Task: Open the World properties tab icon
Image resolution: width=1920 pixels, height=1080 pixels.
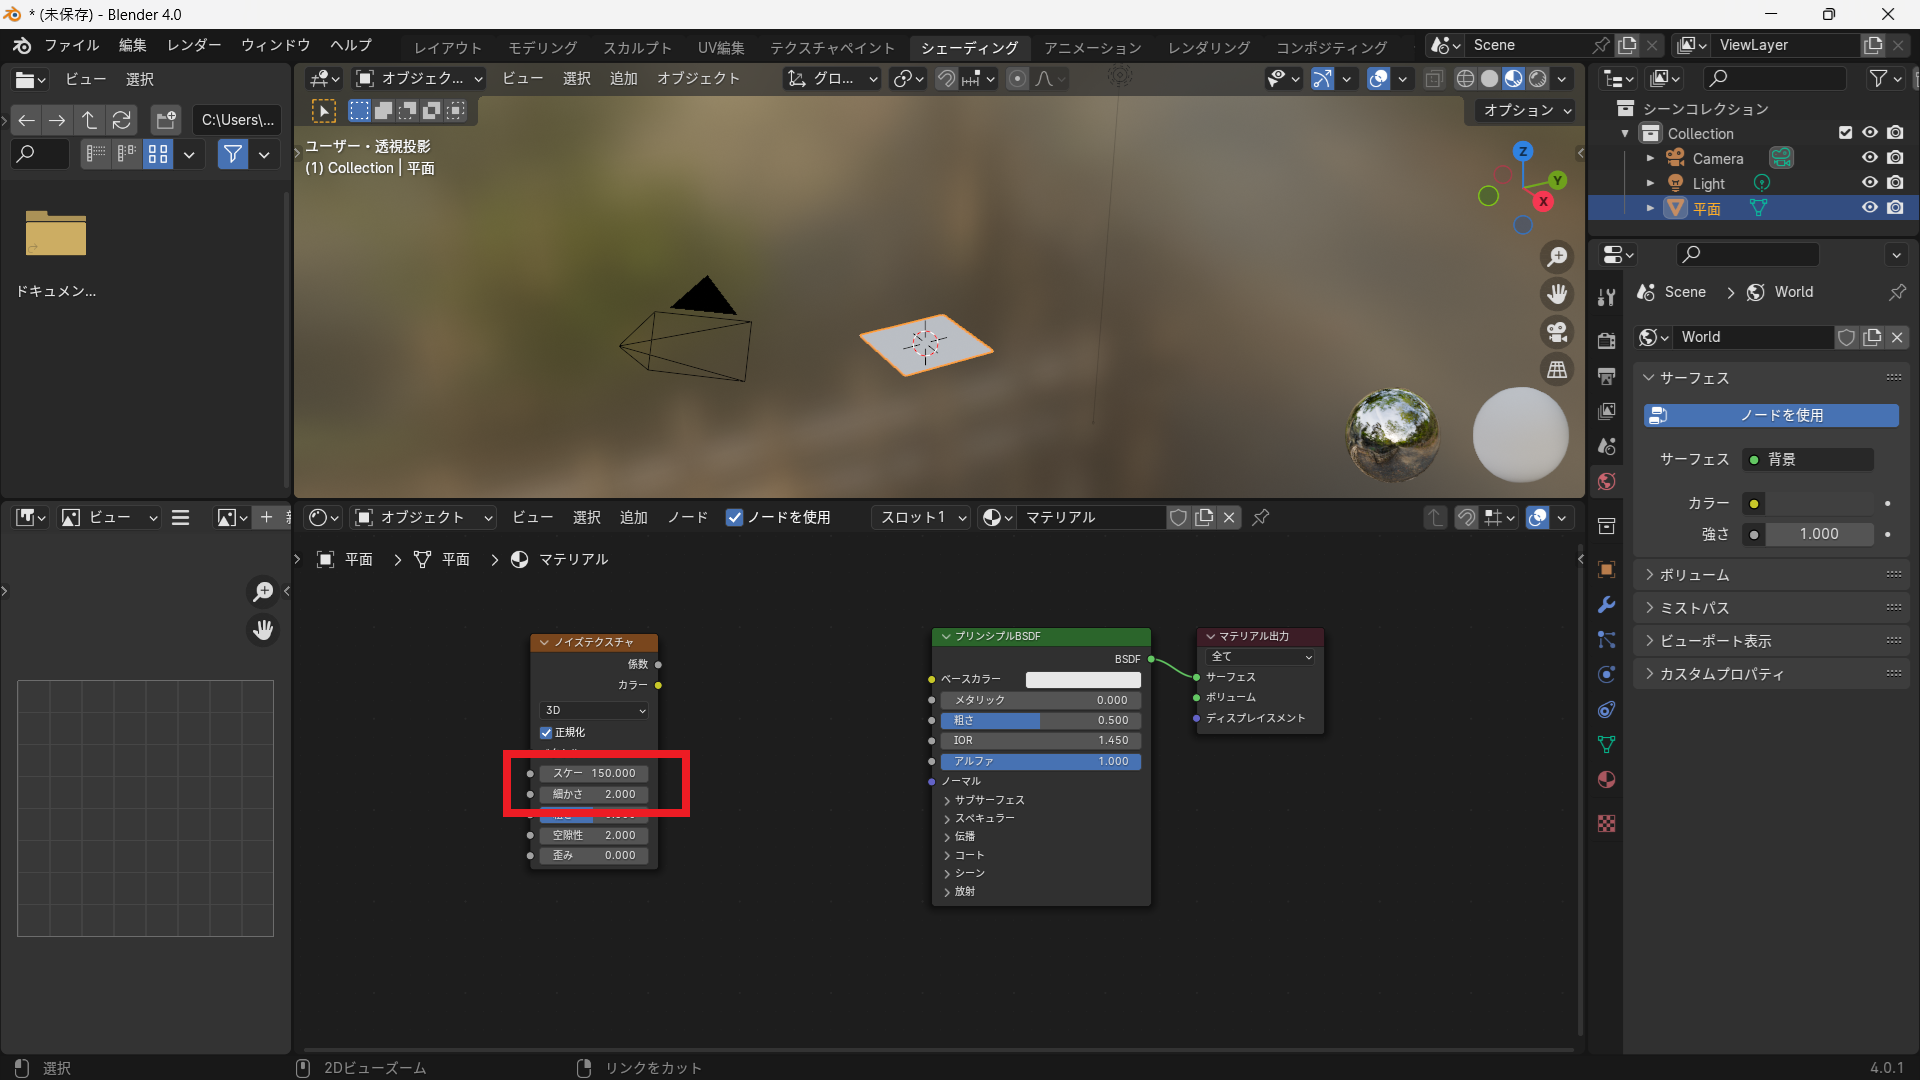Action: tap(1606, 482)
